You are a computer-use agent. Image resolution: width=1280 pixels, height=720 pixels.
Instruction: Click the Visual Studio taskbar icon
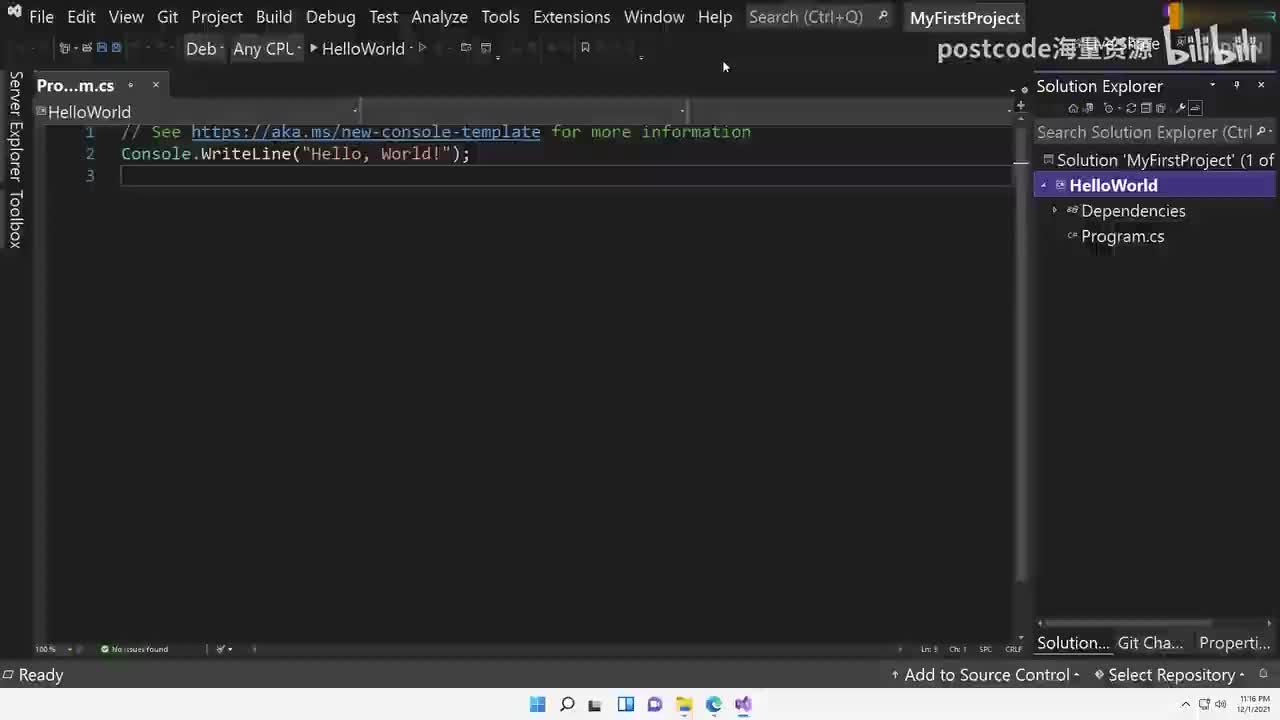tap(743, 704)
